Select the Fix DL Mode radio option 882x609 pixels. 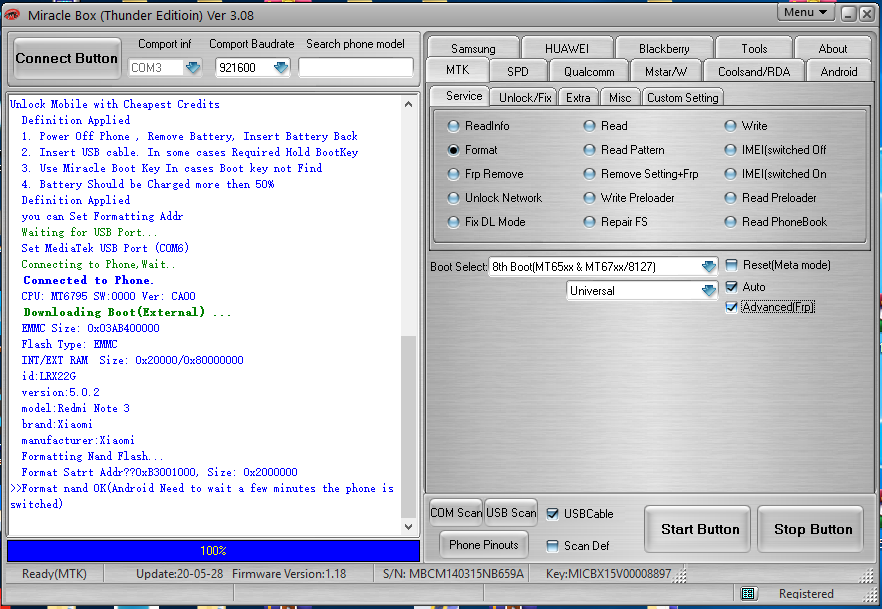453,222
